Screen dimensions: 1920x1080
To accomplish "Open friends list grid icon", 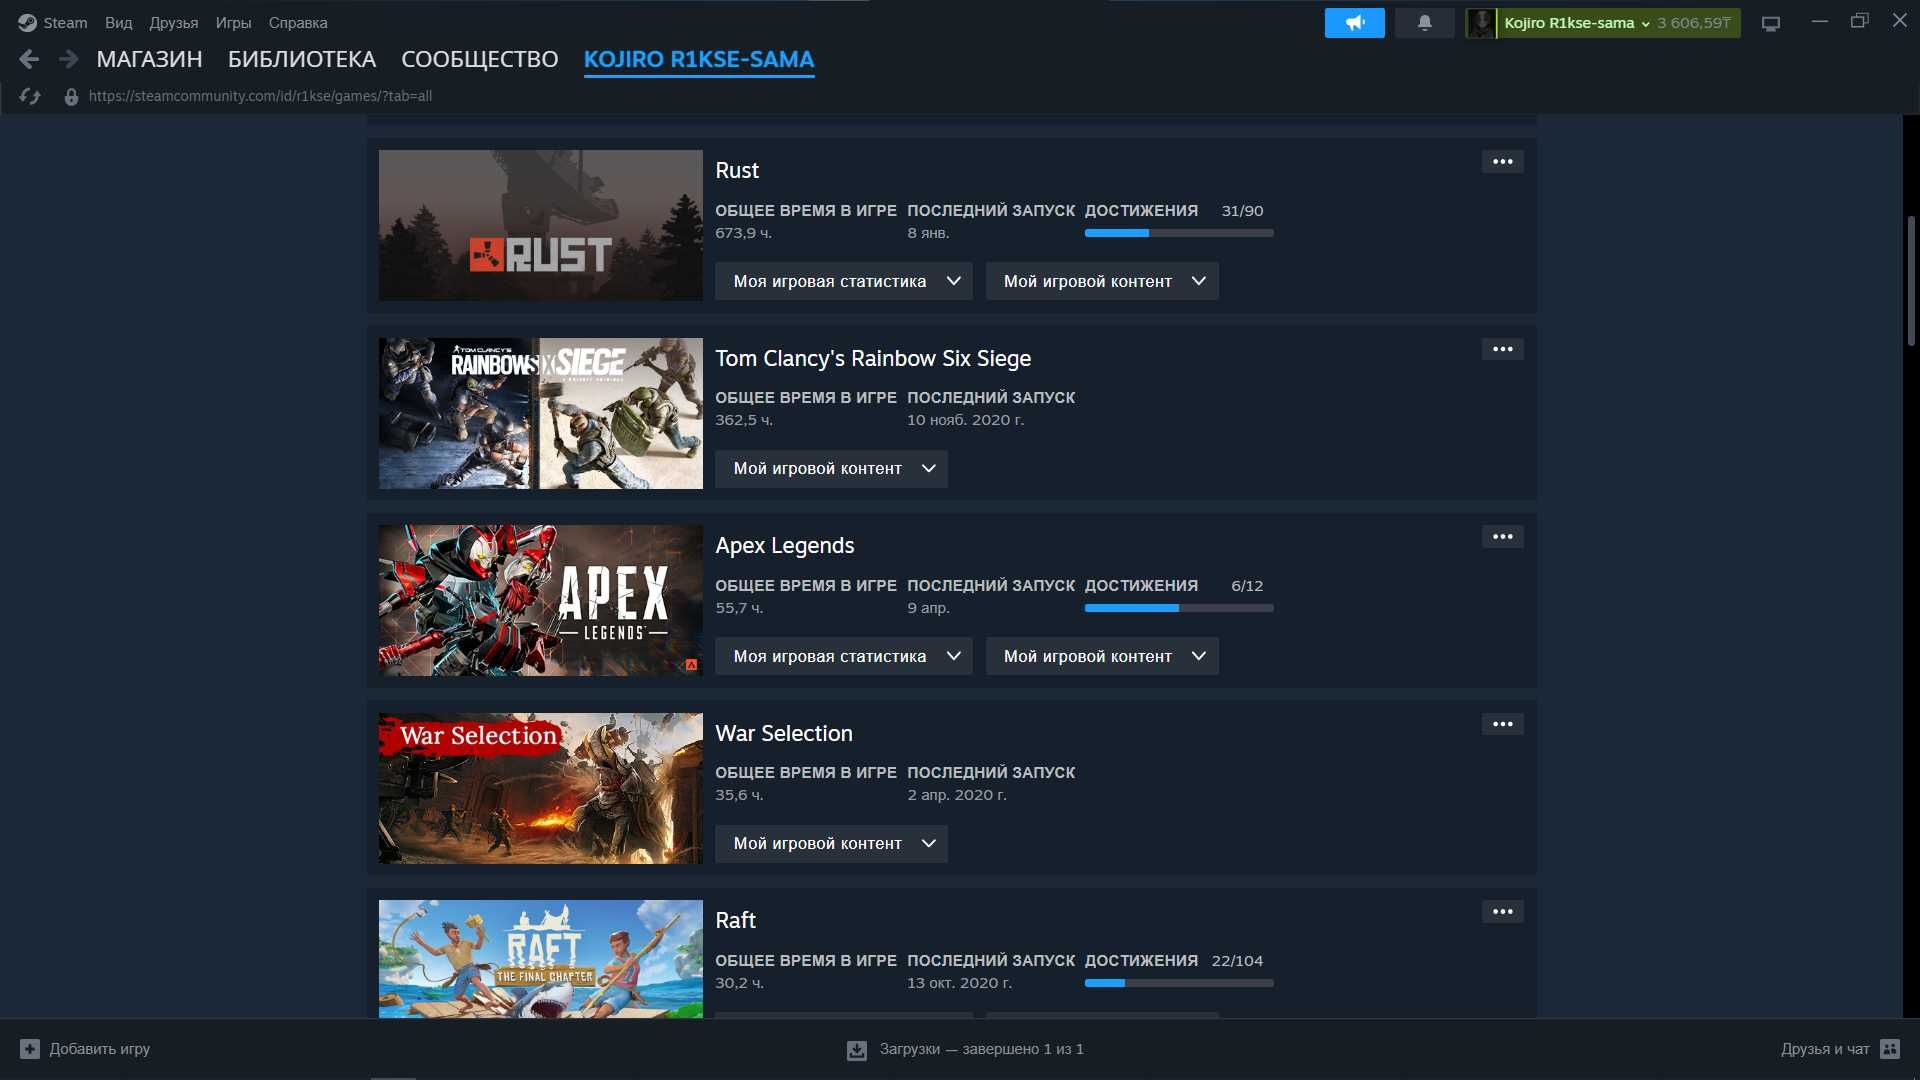I will coord(1890,1049).
